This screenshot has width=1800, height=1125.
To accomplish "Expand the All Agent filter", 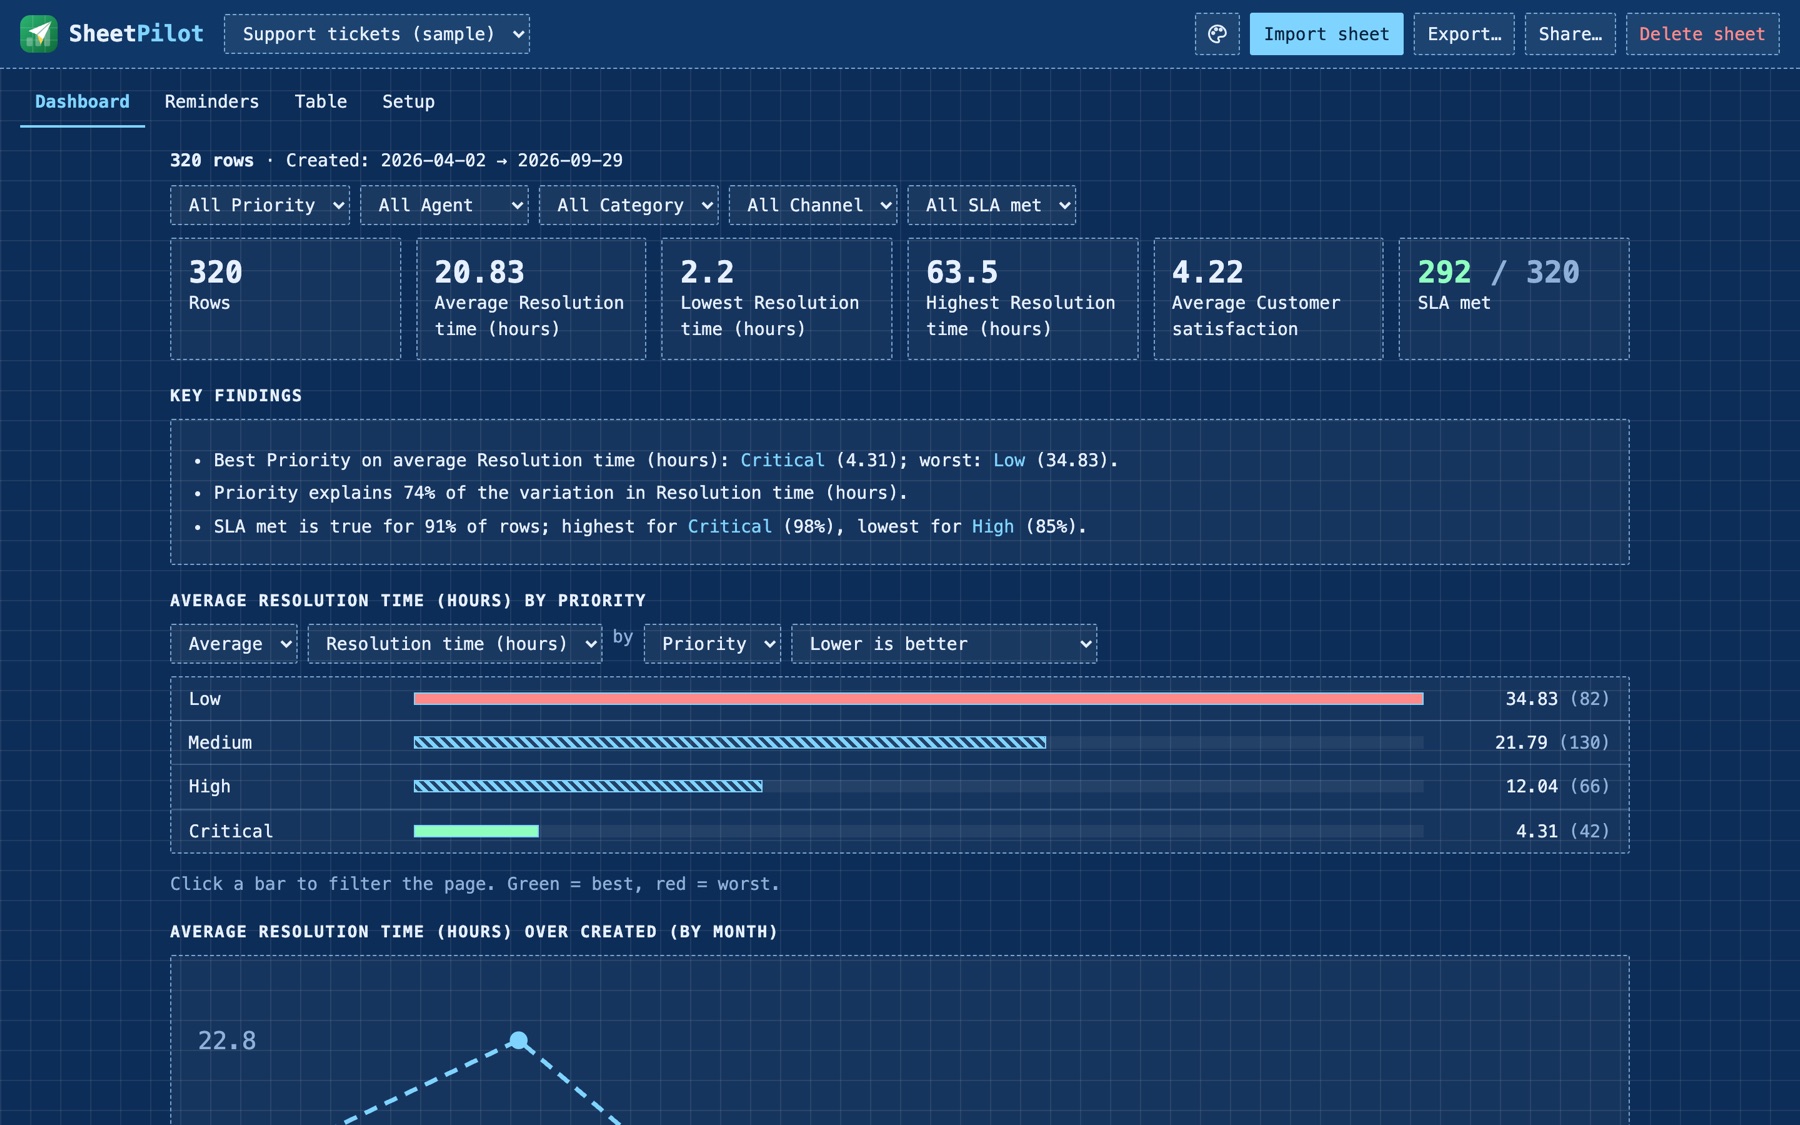I will [444, 205].
